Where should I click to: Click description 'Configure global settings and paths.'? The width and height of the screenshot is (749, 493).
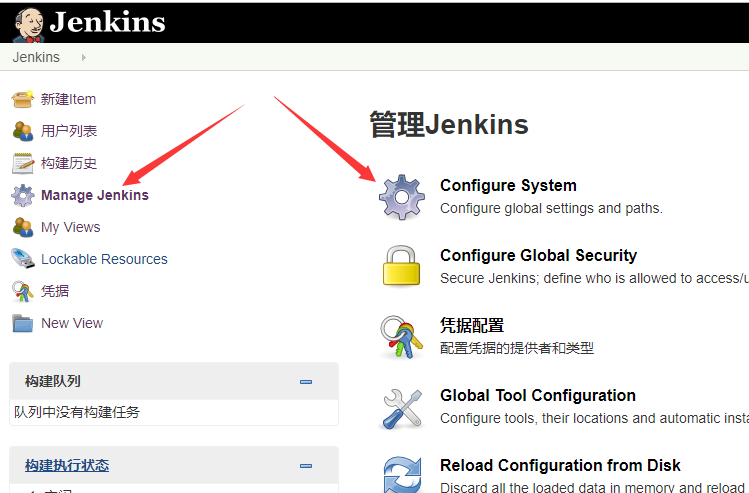(551, 208)
